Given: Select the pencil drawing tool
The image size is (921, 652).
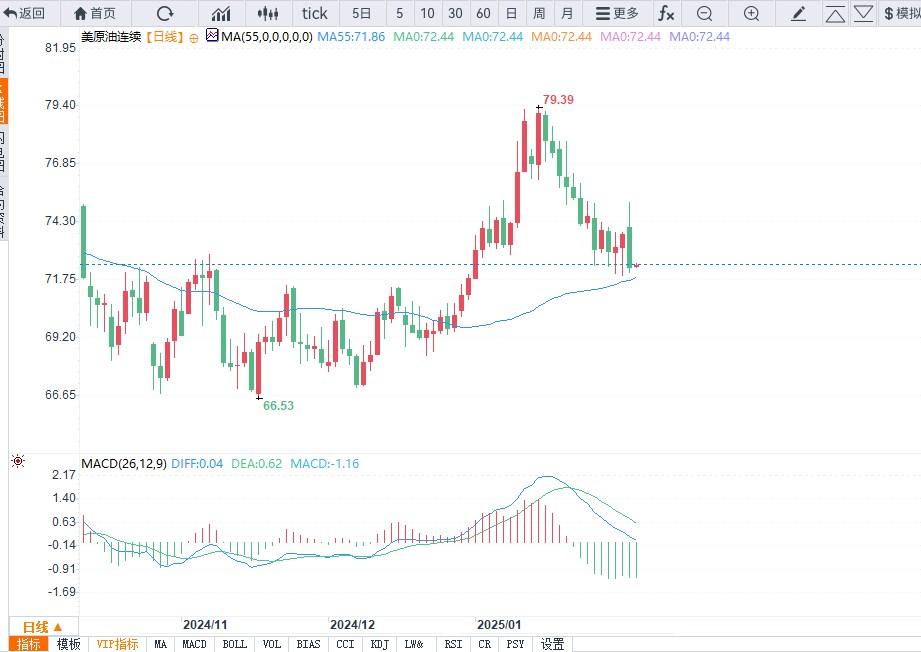Looking at the screenshot, I should tap(798, 13).
